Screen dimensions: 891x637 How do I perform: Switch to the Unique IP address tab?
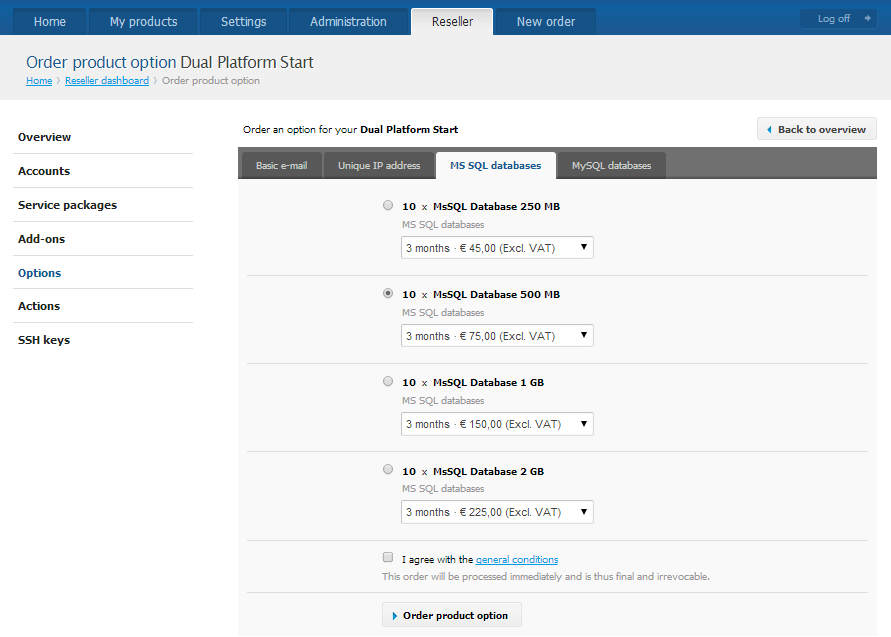(x=379, y=165)
